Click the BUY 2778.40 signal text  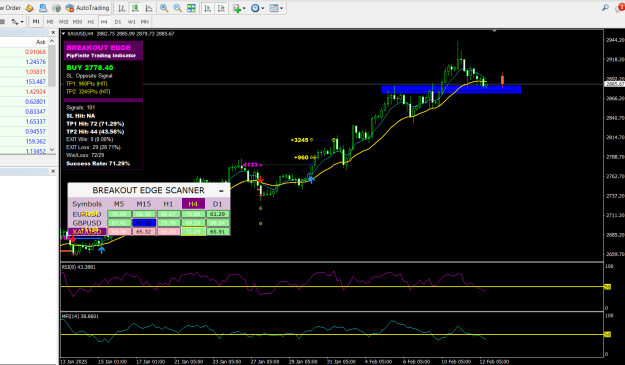click(90, 68)
